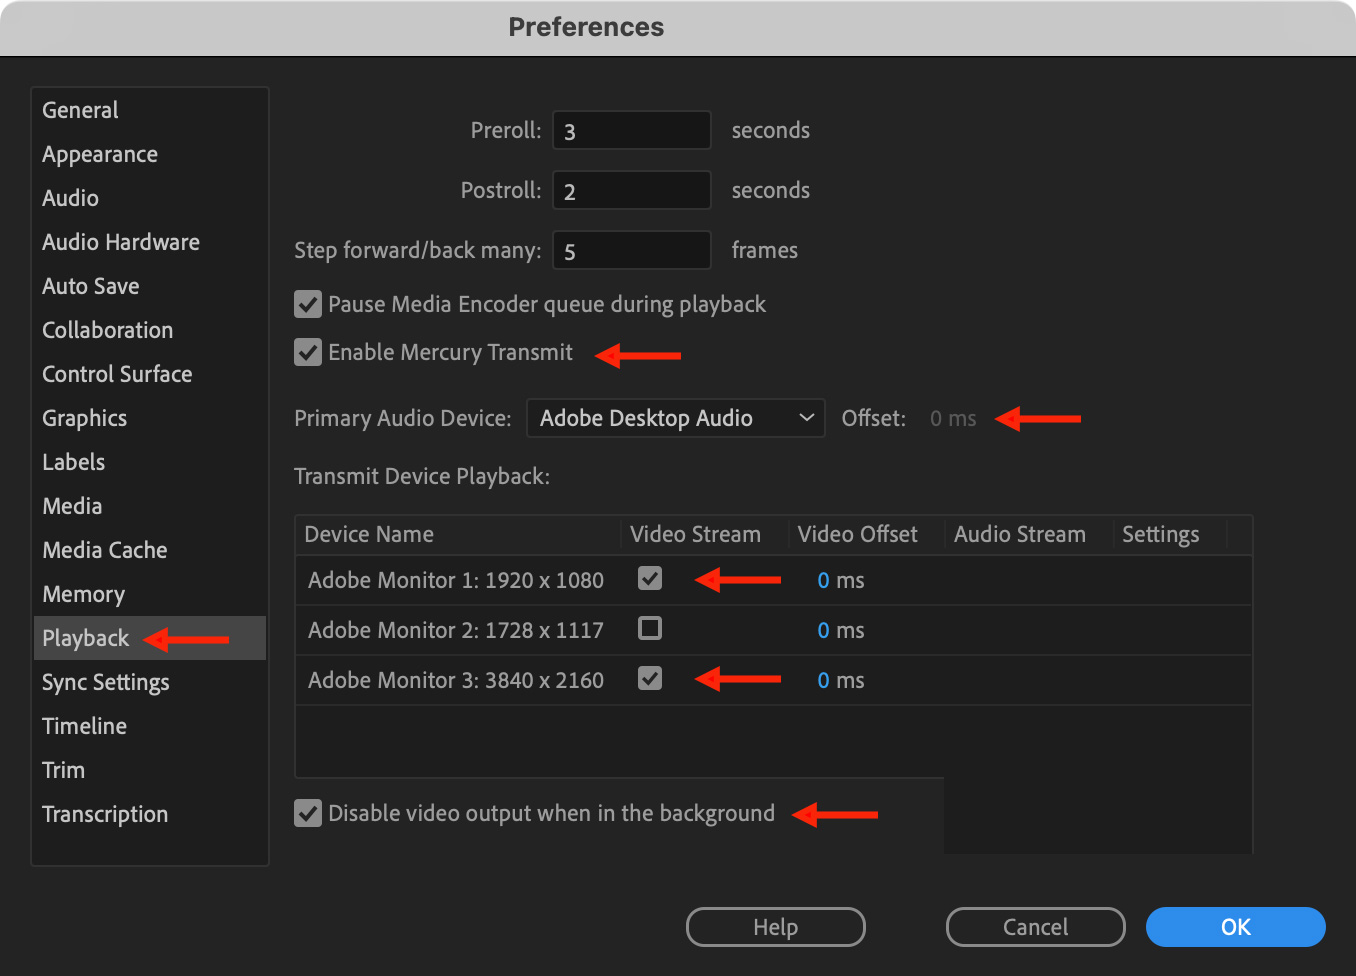Select the Adobe Monitor 2: 1728 x 1117 row
The width and height of the screenshot is (1356, 976).
pos(773,630)
